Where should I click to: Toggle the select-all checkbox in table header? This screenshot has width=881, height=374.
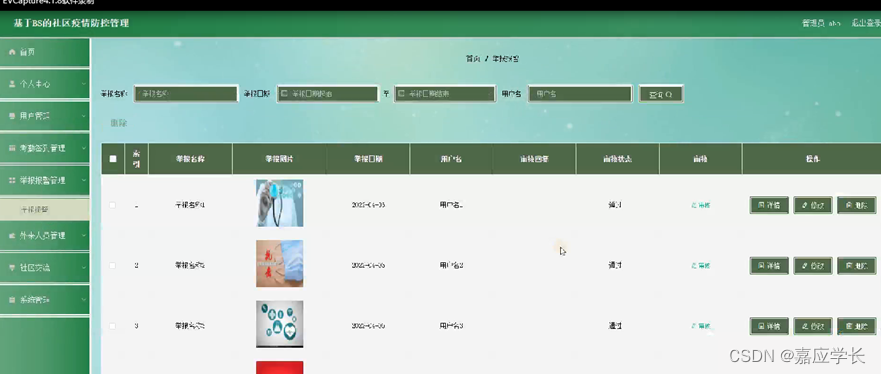pos(113,159)
